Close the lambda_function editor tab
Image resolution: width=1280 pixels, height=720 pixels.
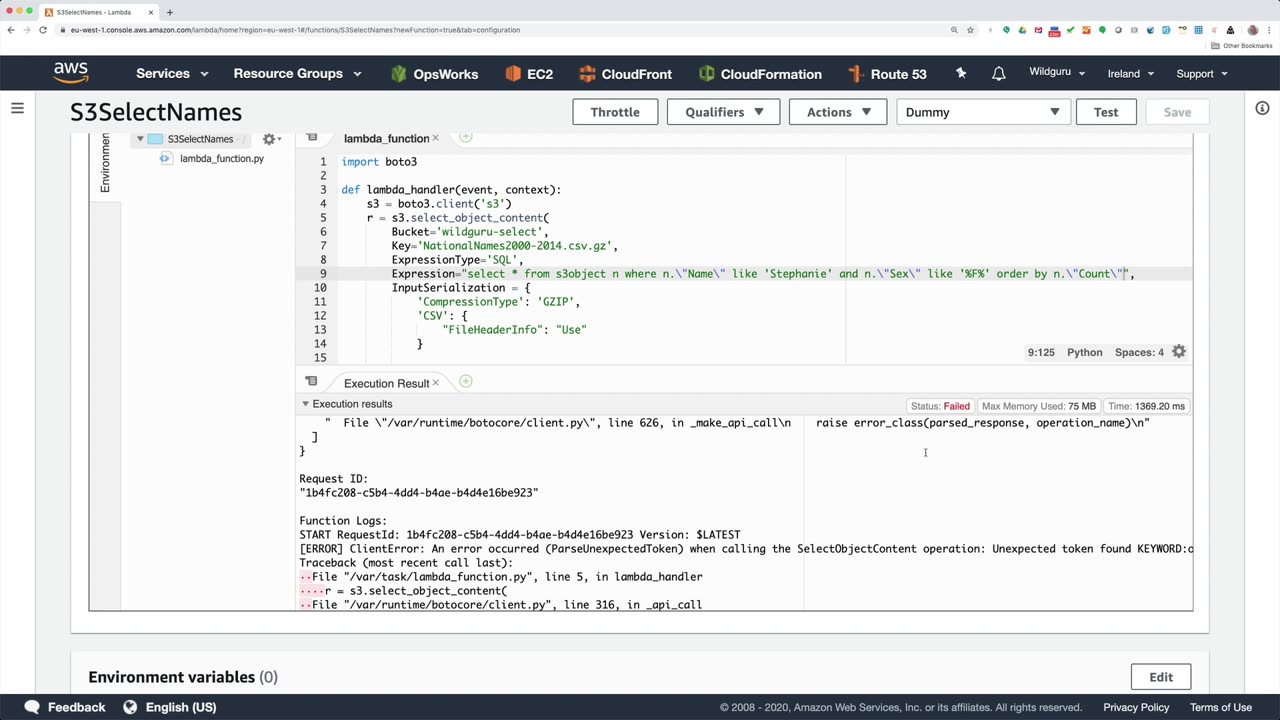pyautogui.click(x=435, y=139)
